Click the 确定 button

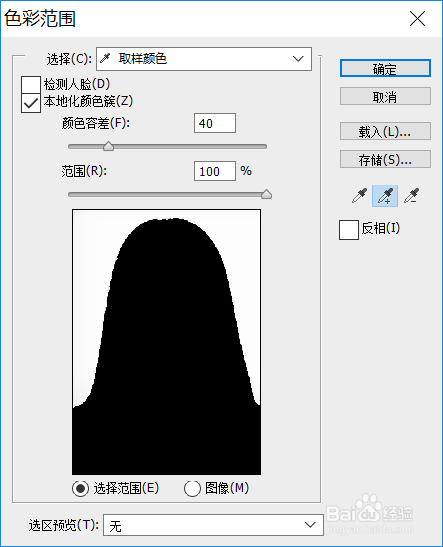click(385, 68)
